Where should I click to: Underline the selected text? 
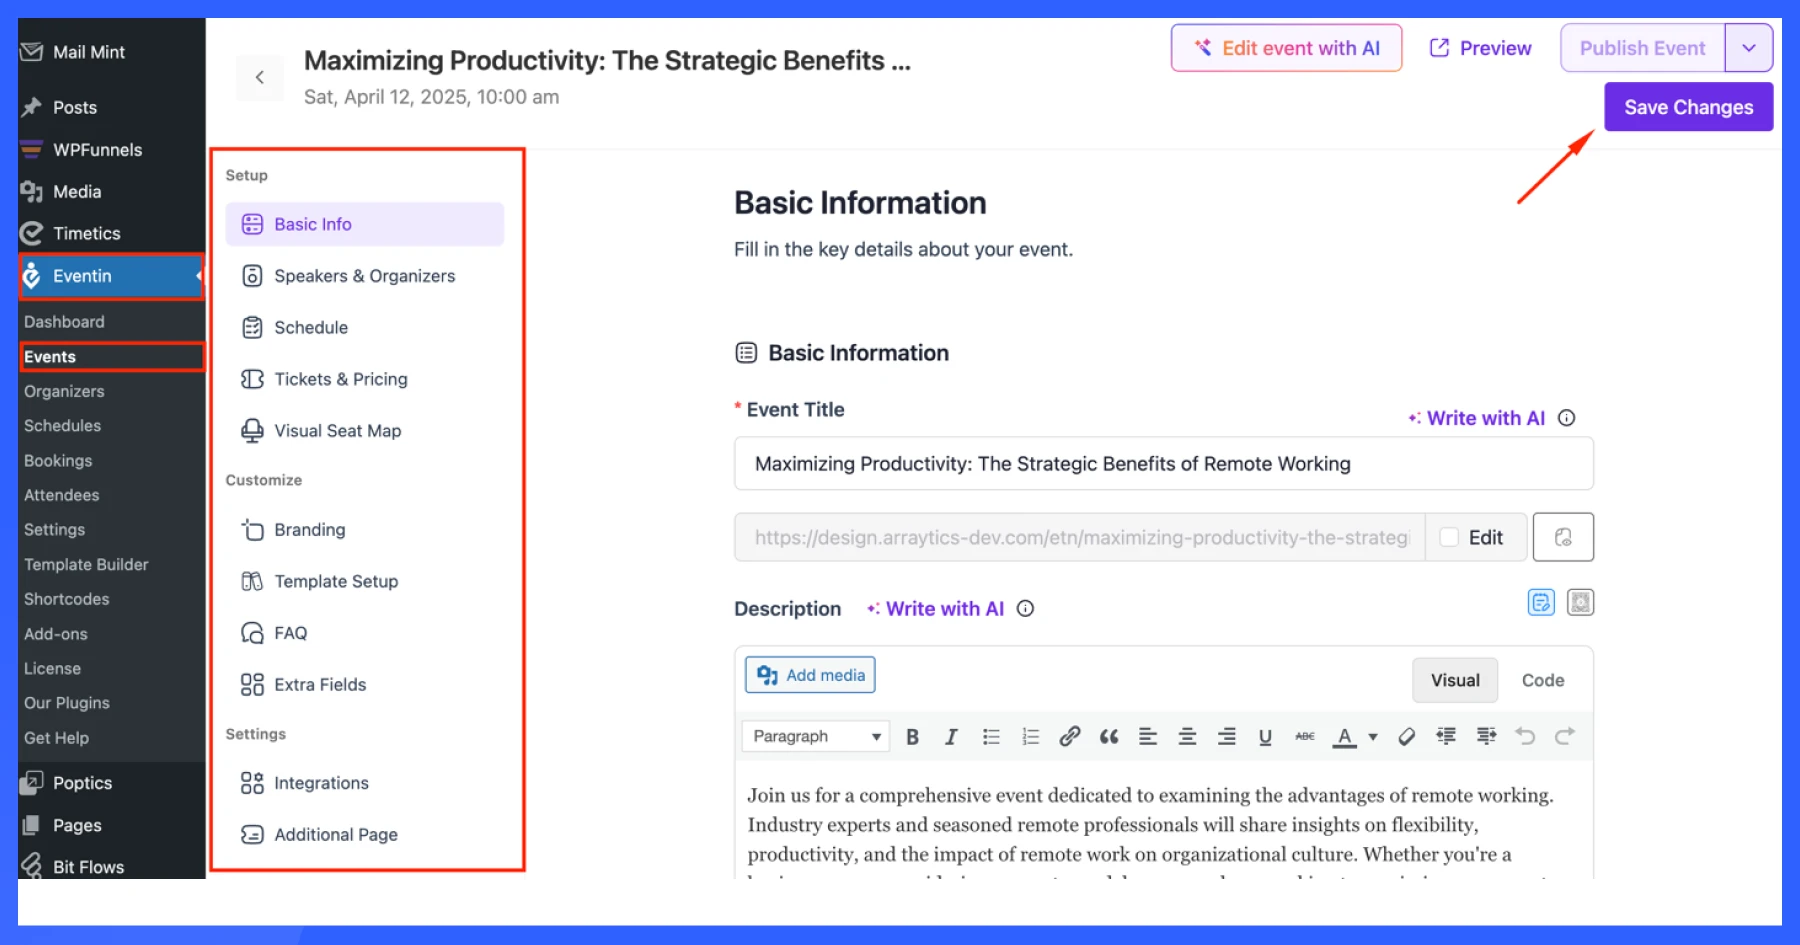1265,737
